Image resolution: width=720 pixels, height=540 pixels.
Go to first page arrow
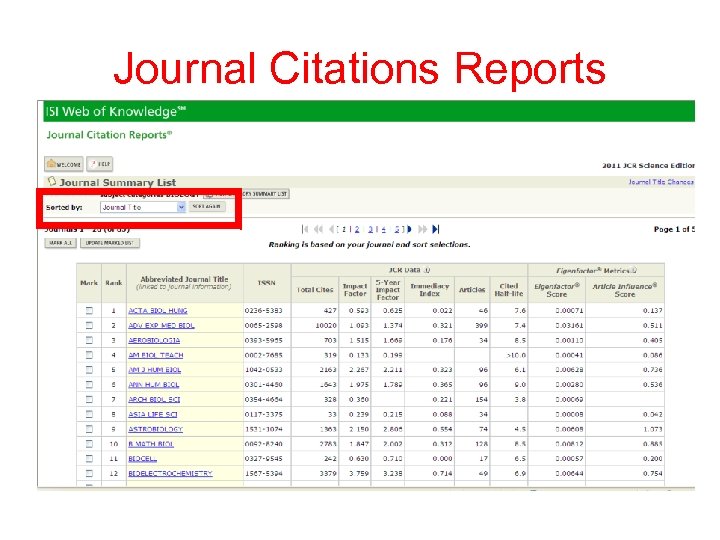305,229
